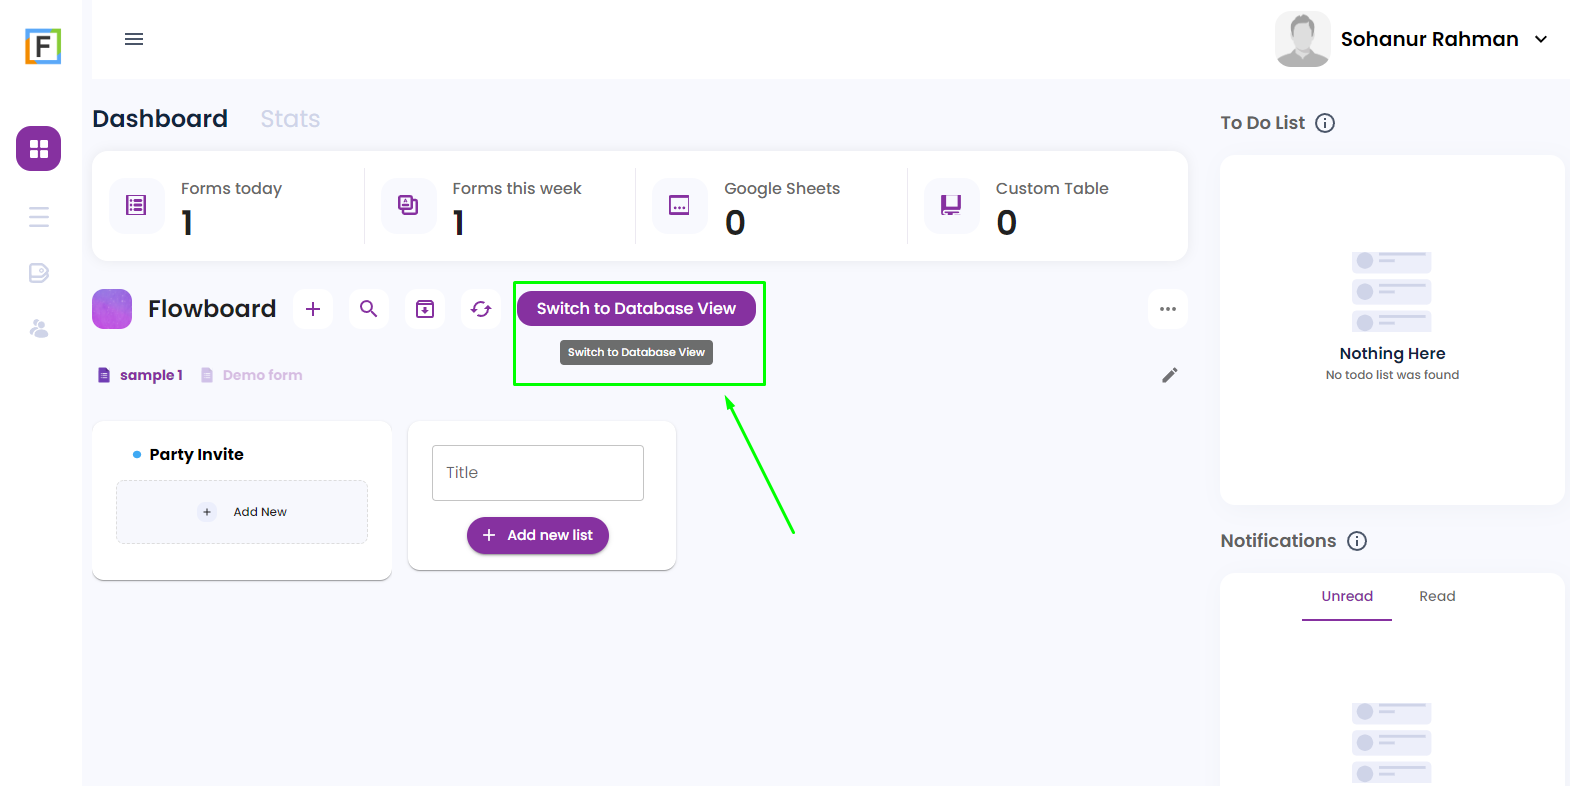1570x786 pixels.
Task: Click the Sohanur Rahman user name
Action: point(1430,39)
